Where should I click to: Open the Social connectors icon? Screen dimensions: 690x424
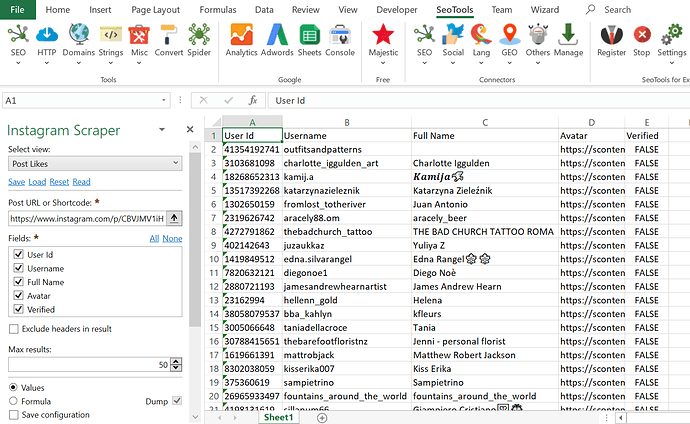point(453,35)
